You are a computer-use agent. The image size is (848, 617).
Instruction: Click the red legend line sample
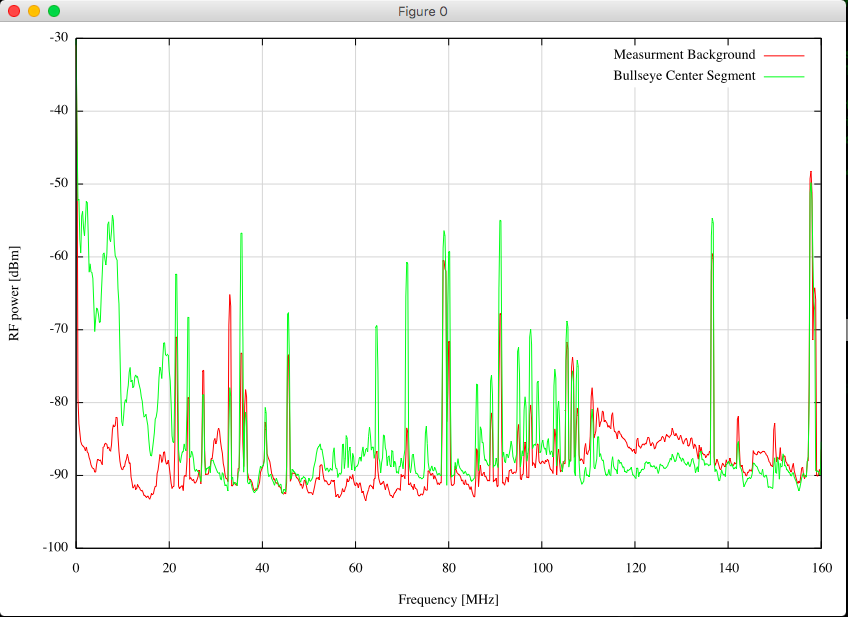pos(783,55)
